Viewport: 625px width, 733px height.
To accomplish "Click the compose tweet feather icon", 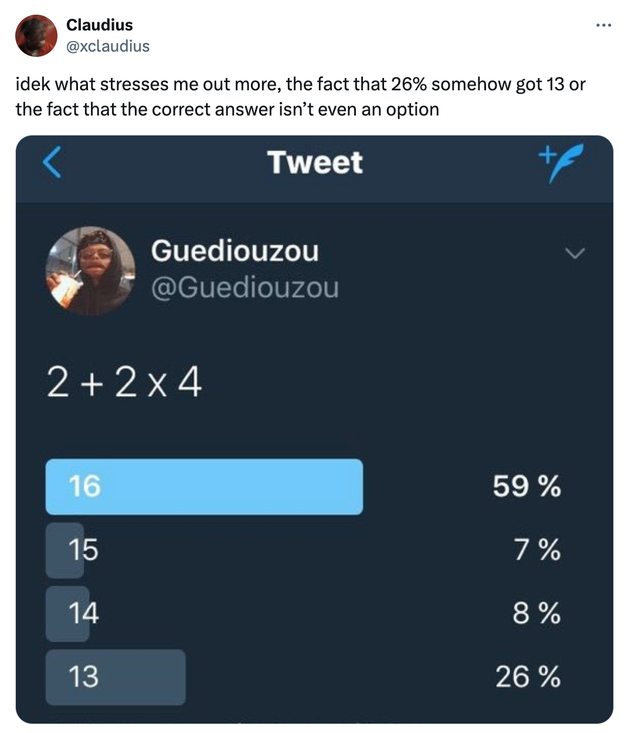I will click(562, 162).
